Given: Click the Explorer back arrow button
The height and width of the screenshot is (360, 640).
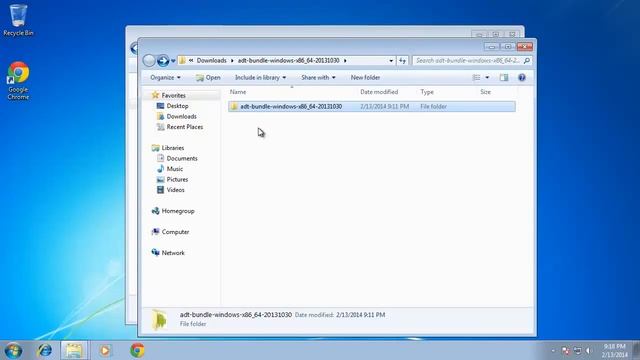Looking at the screenshot, I should click(149, 61).
